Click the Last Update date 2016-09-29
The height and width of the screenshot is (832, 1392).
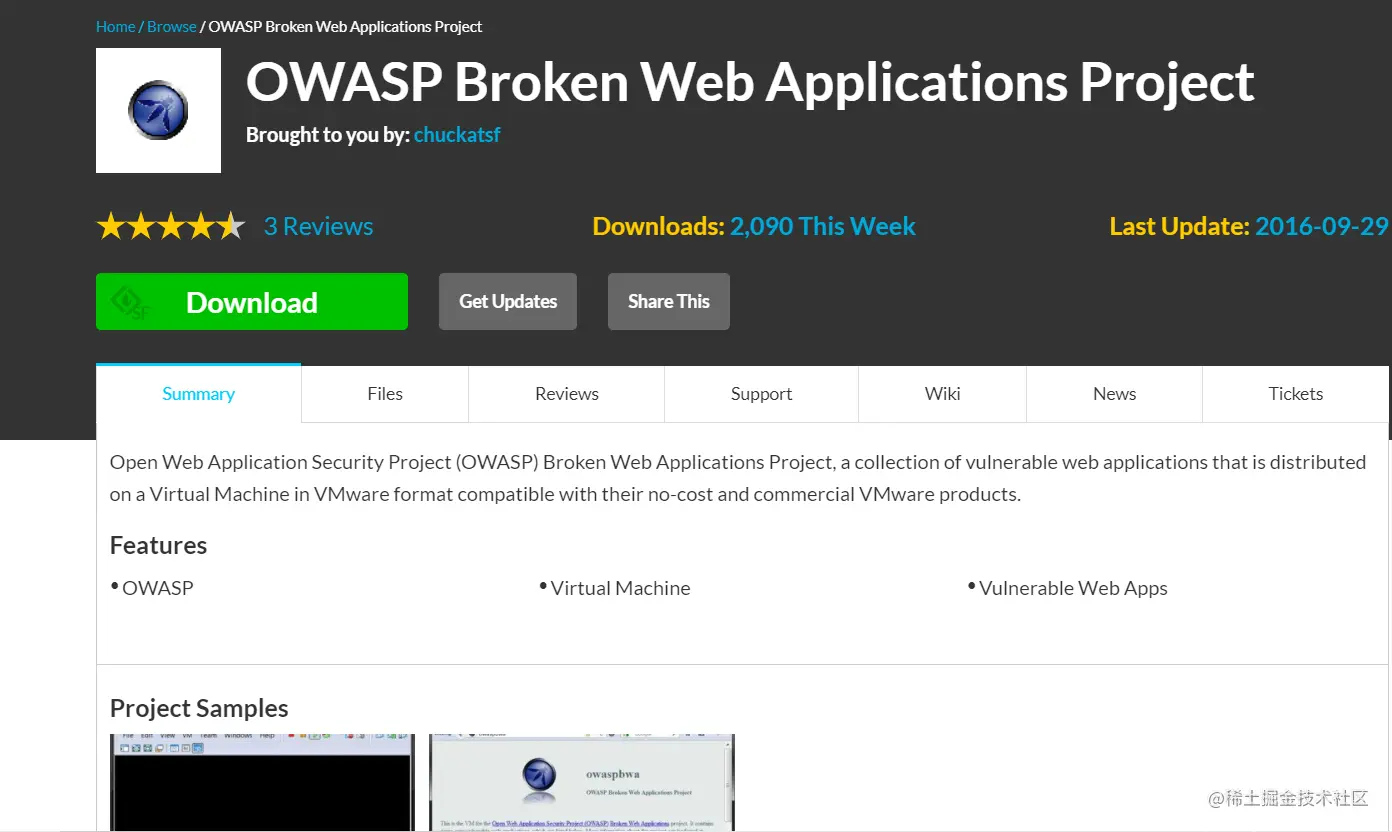(x=1322, y=226)
